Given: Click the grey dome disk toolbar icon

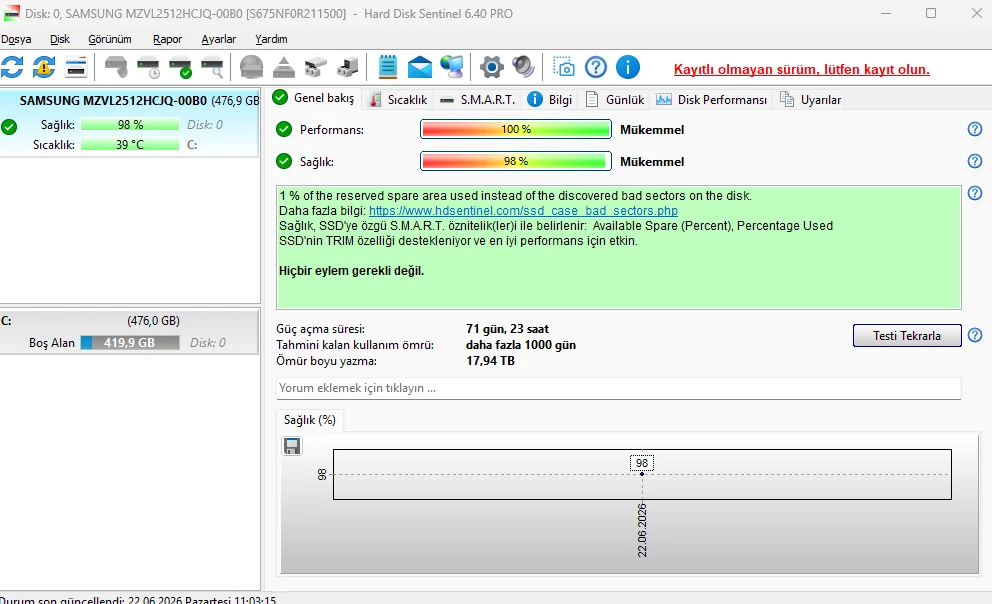Looking at the screenshot, I should (251, 67).
